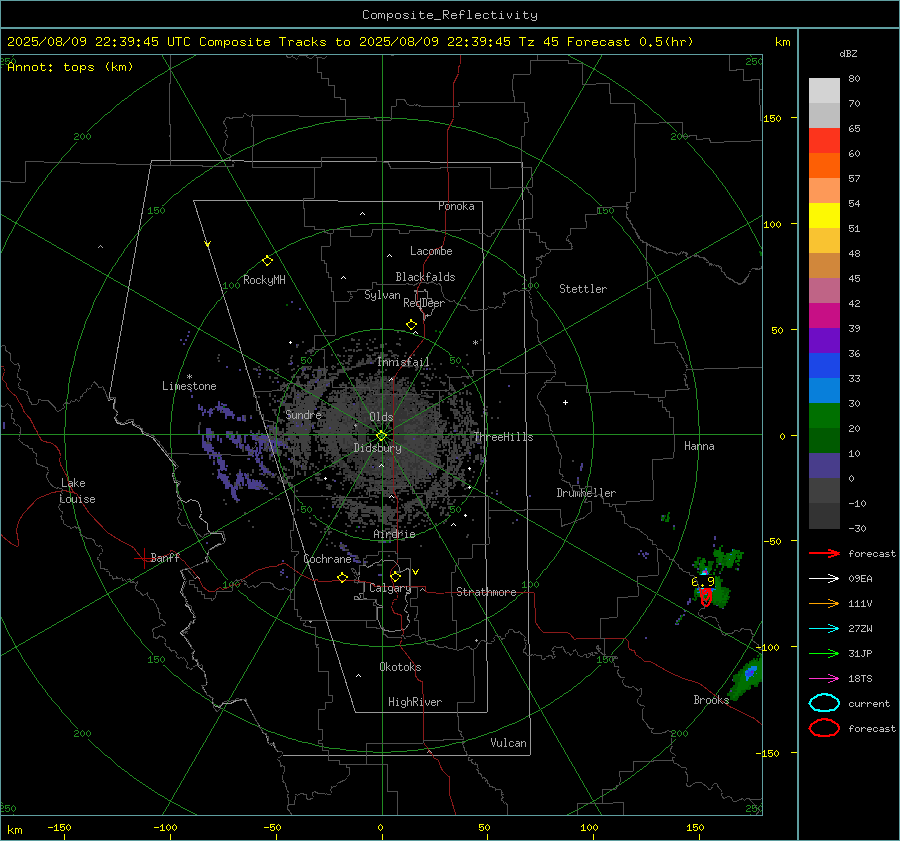Click the Ponoka city label
This screenshot has width=900, height=841.
456,206
